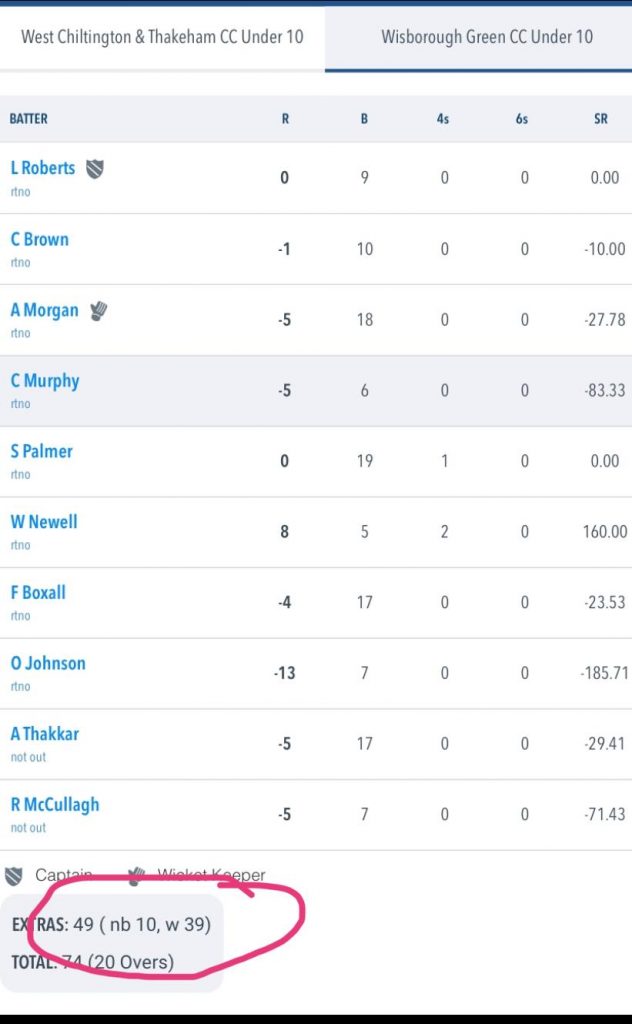Click the SR column header
Image resolution: width=632 pixels, height=1024 pixels.
600,119
